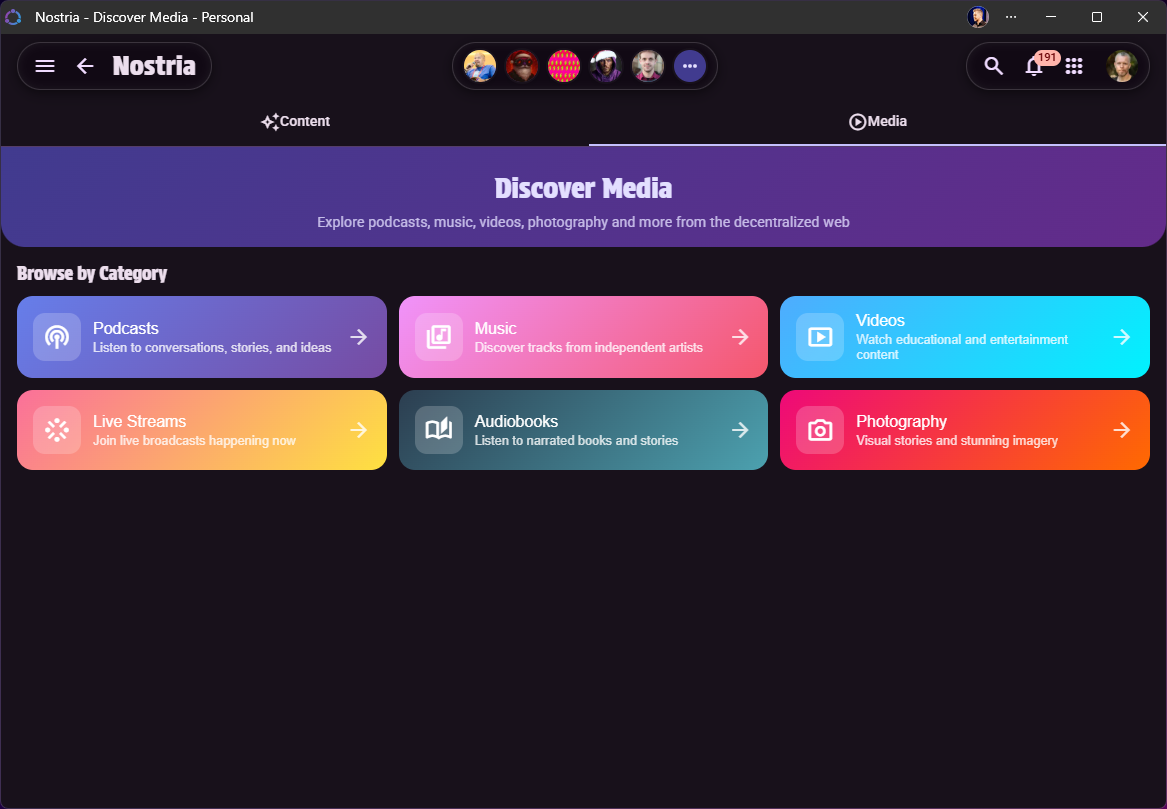Open search with the magnifier icon

coord(993,65)
